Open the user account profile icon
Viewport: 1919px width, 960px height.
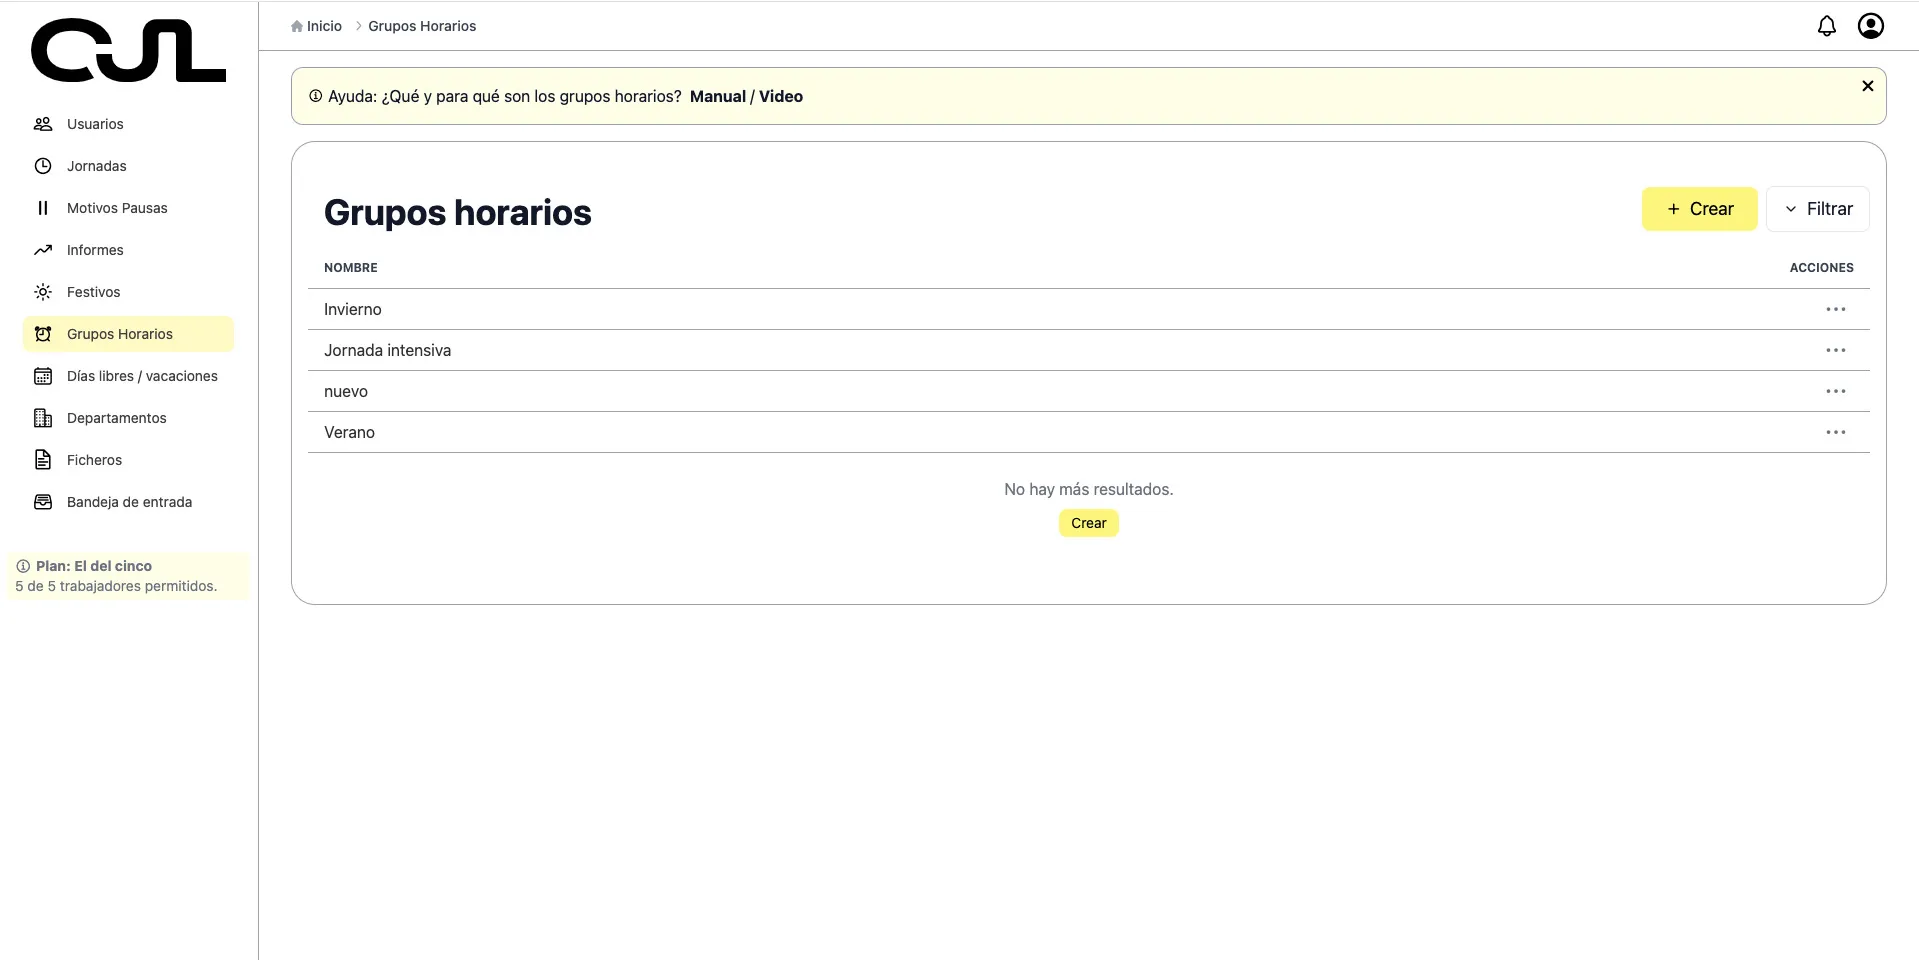(1870, 26)
